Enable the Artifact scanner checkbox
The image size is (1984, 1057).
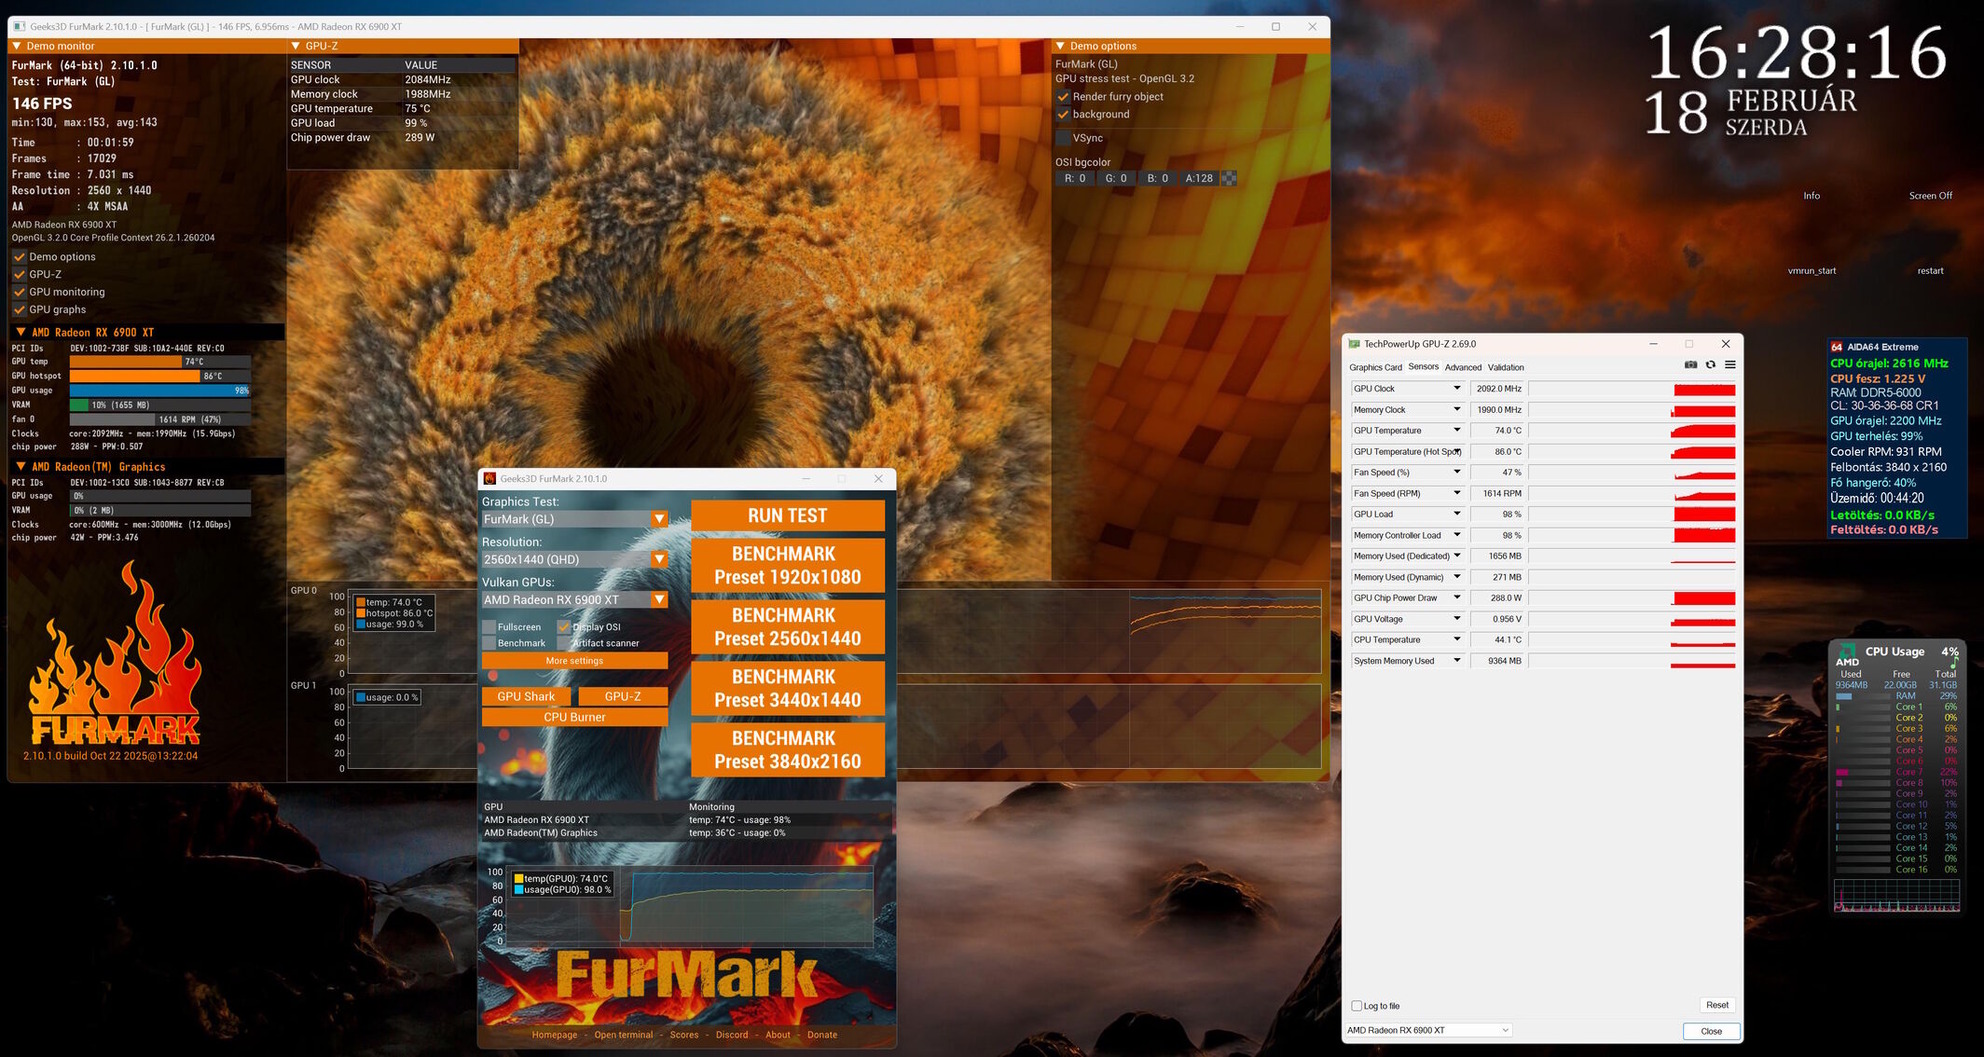(x=564, y=643)
